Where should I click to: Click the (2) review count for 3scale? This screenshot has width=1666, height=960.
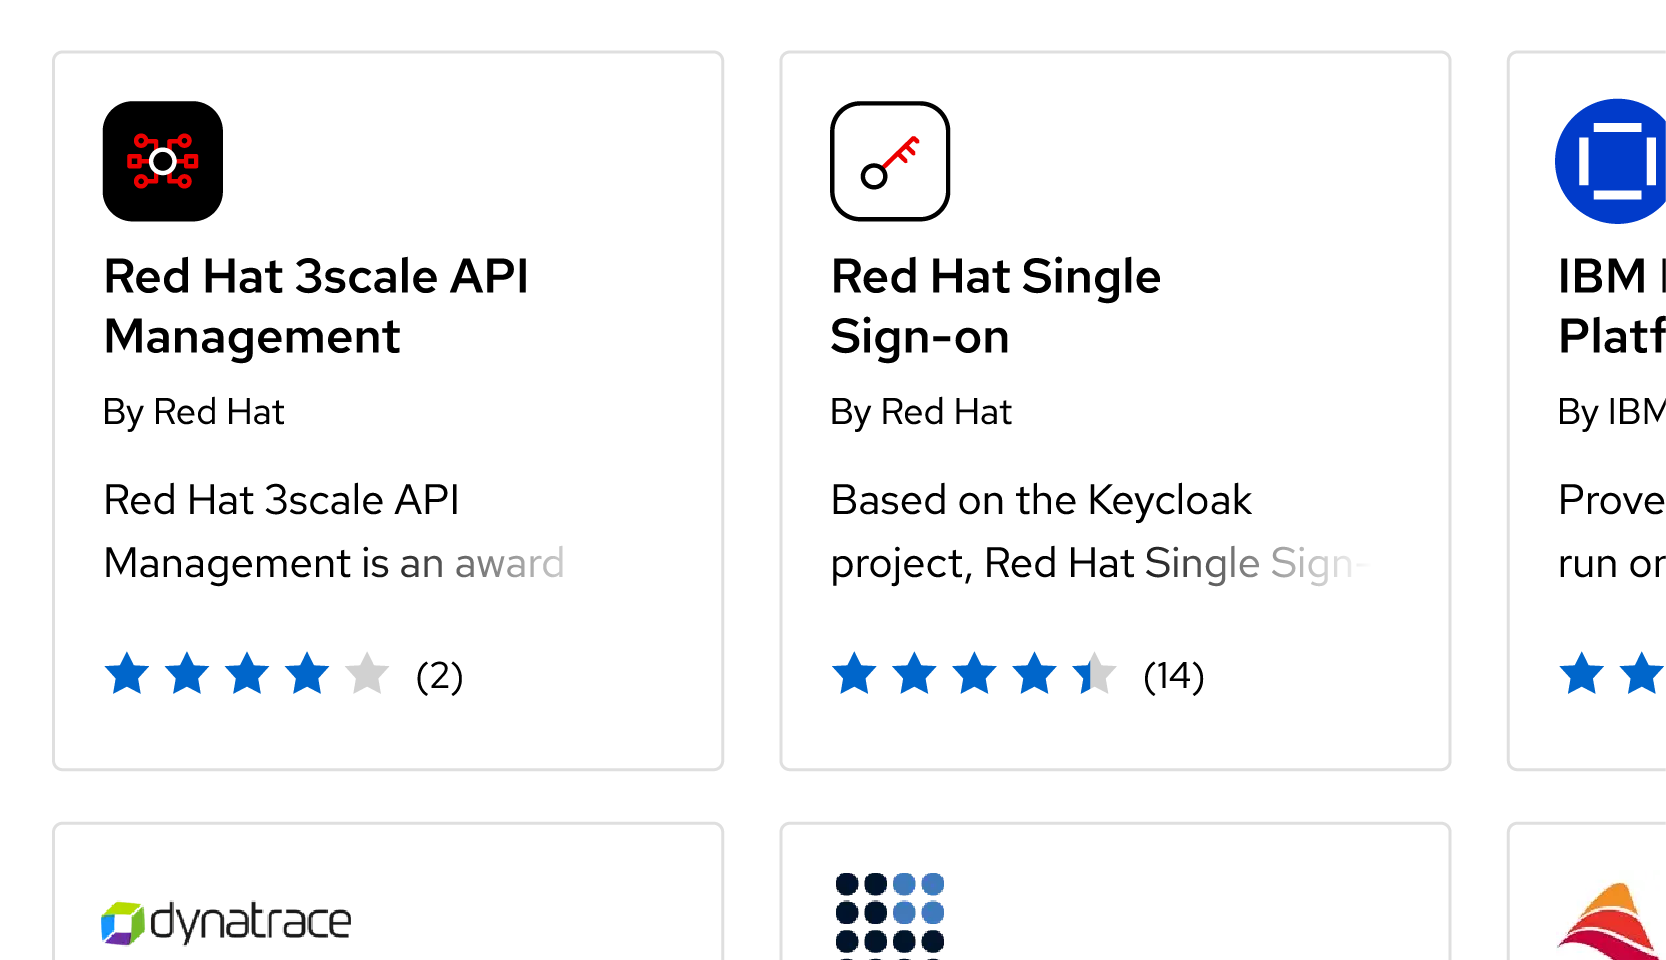coord(439,676)
